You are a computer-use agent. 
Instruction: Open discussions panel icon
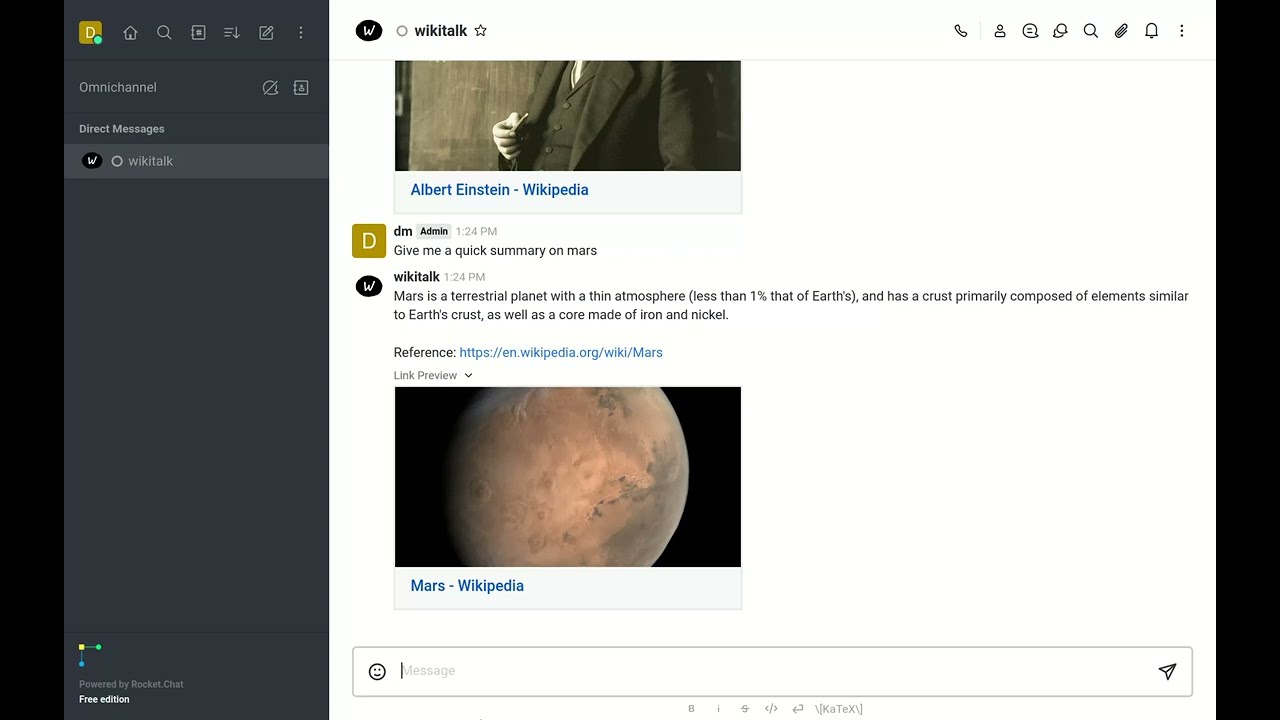click(x=1060, y=31)
